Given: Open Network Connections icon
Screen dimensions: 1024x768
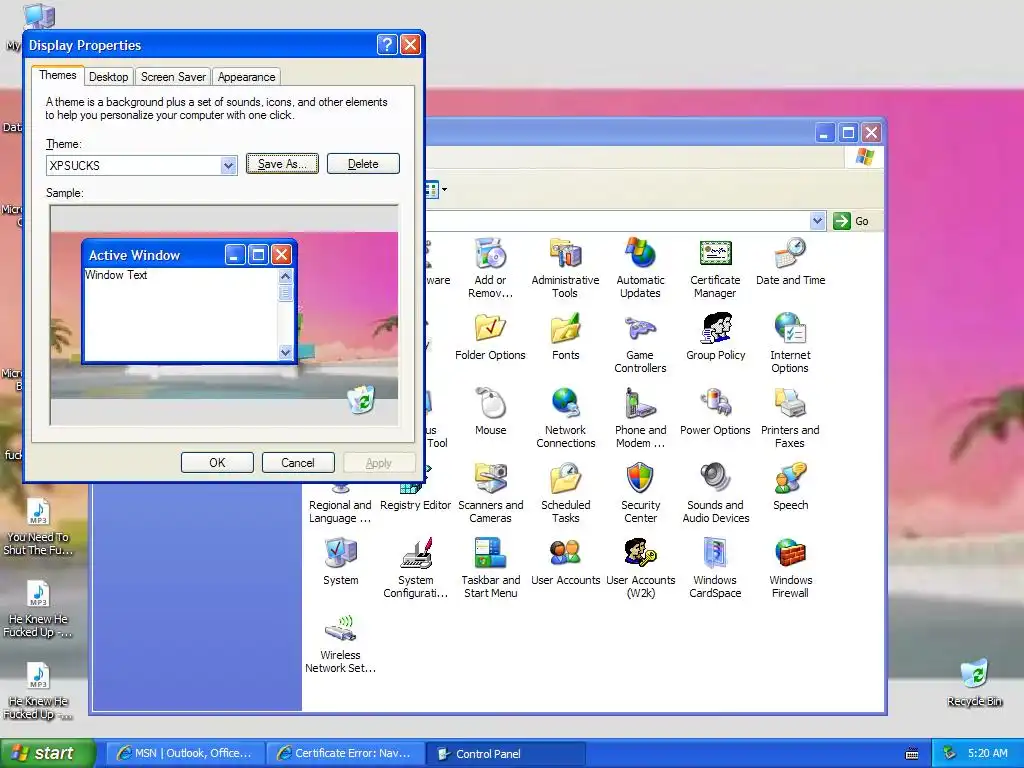Looking at the screenshot, I should 566,419.
